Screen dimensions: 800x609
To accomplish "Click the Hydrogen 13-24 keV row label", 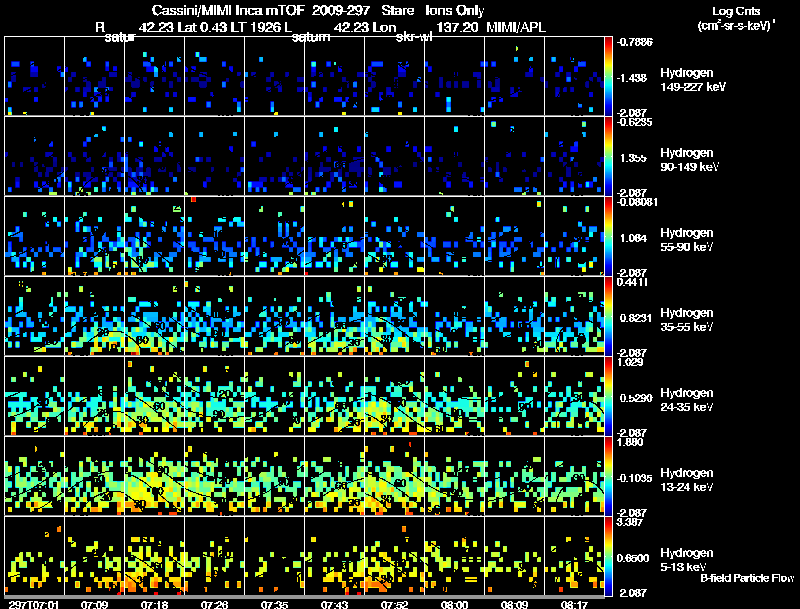I will [x=687, y=480].
